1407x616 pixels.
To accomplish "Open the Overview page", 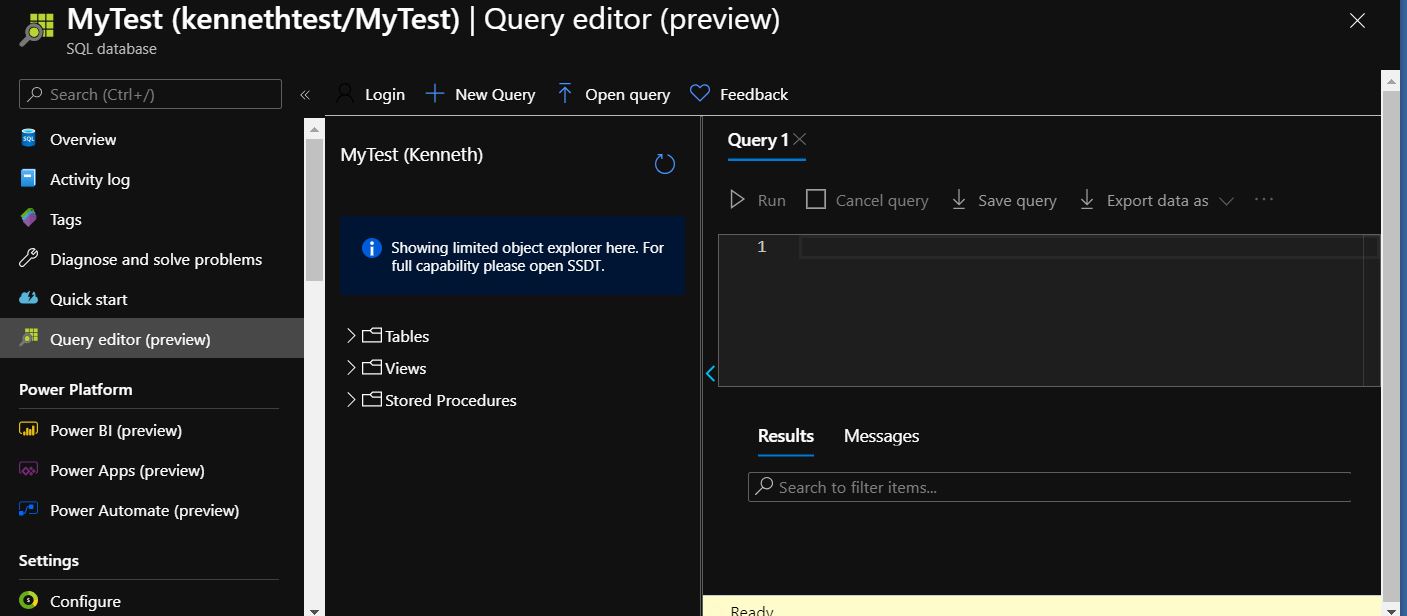I will [83, 139].
